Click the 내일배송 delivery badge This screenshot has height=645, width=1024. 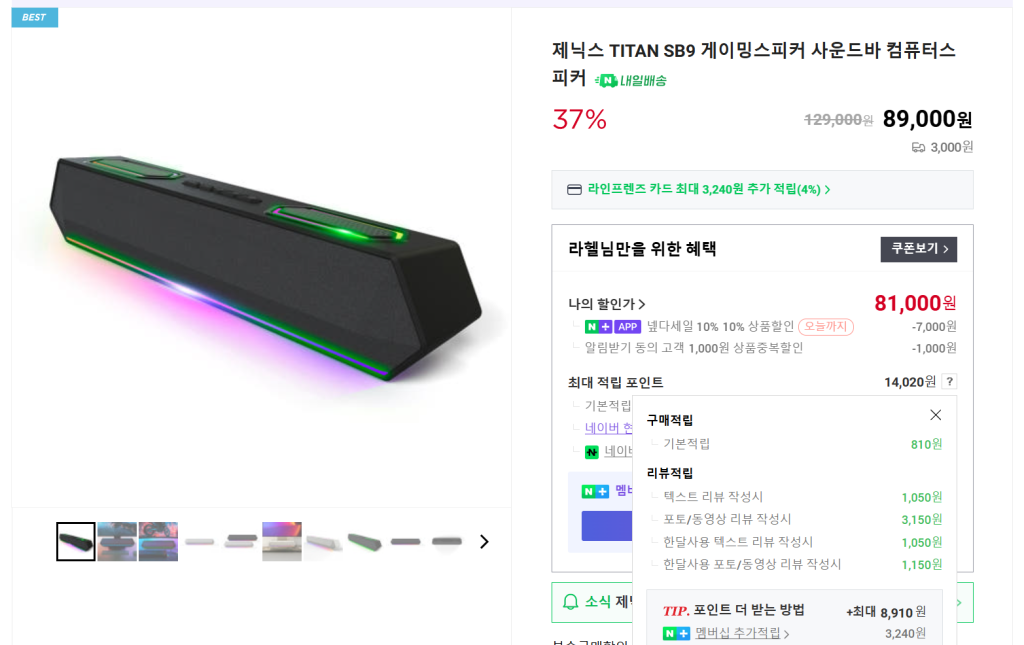pyautogui.click(x=631, y=81)
